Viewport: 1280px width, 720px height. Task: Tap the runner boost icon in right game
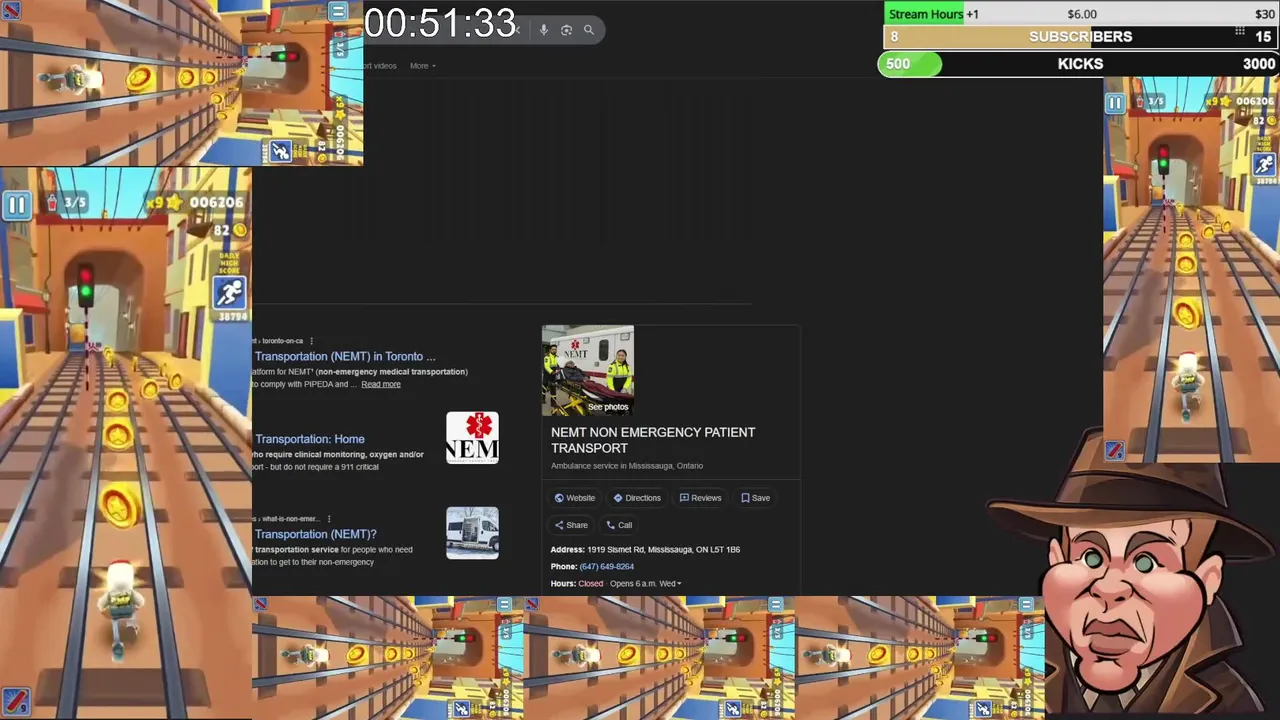click(1265, 165)
